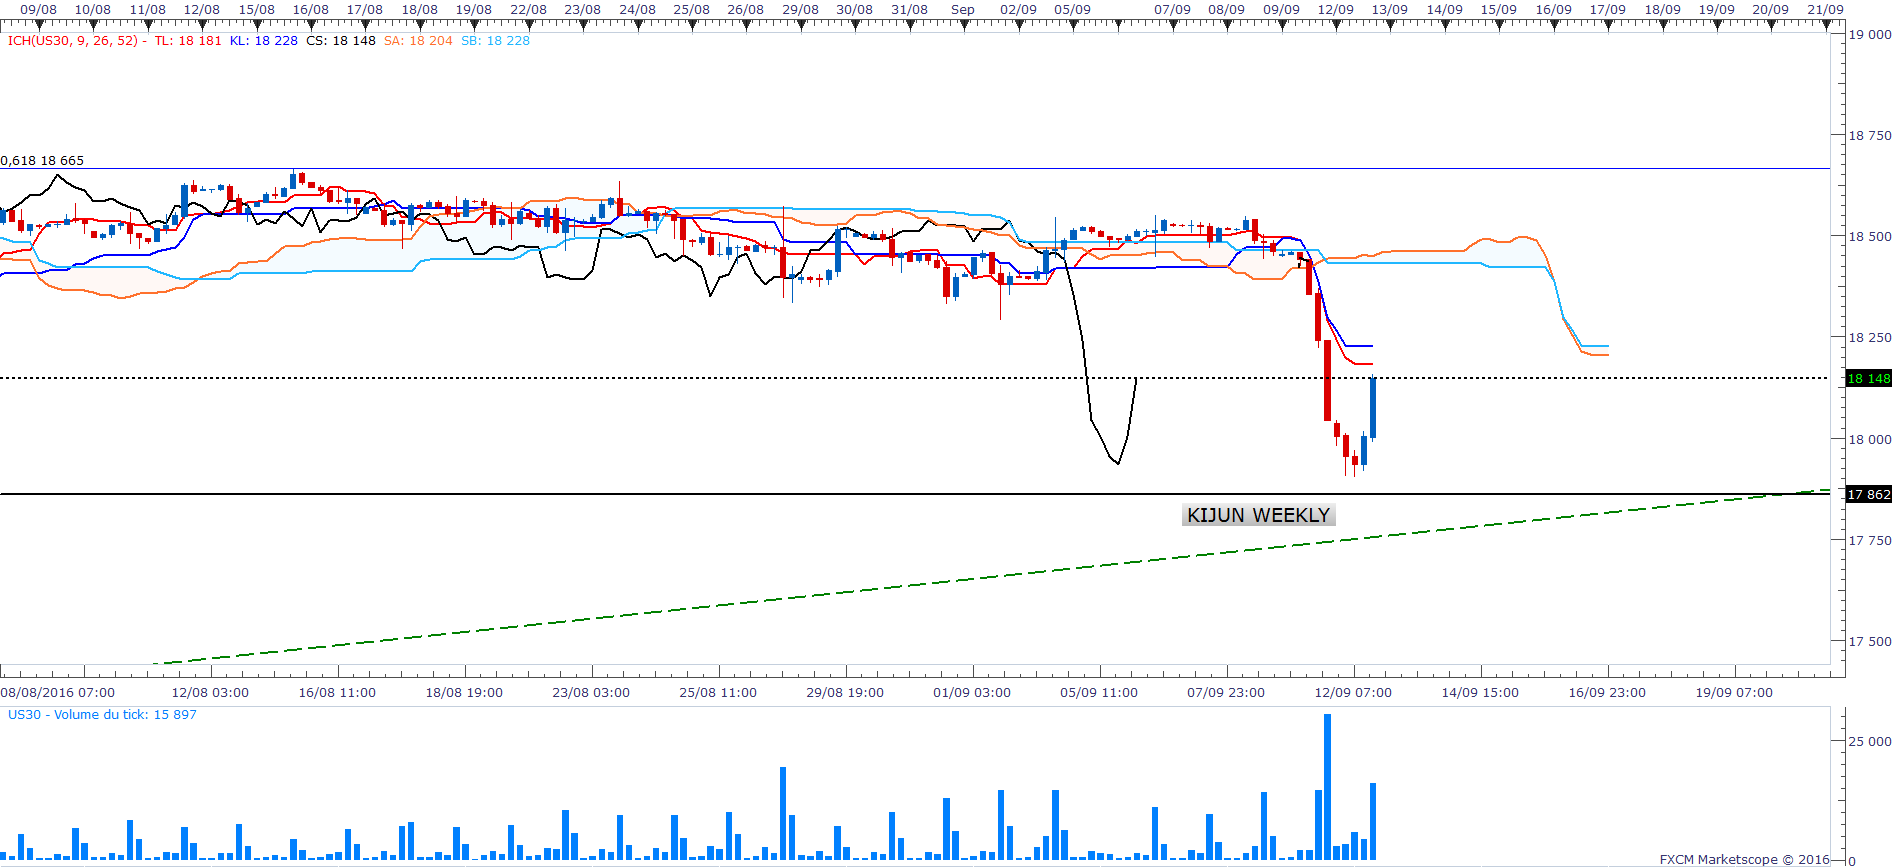Click the FXCM Marketscope copyright text
This screenshot has height=868, width=1903.
(x=1744, y=859)
